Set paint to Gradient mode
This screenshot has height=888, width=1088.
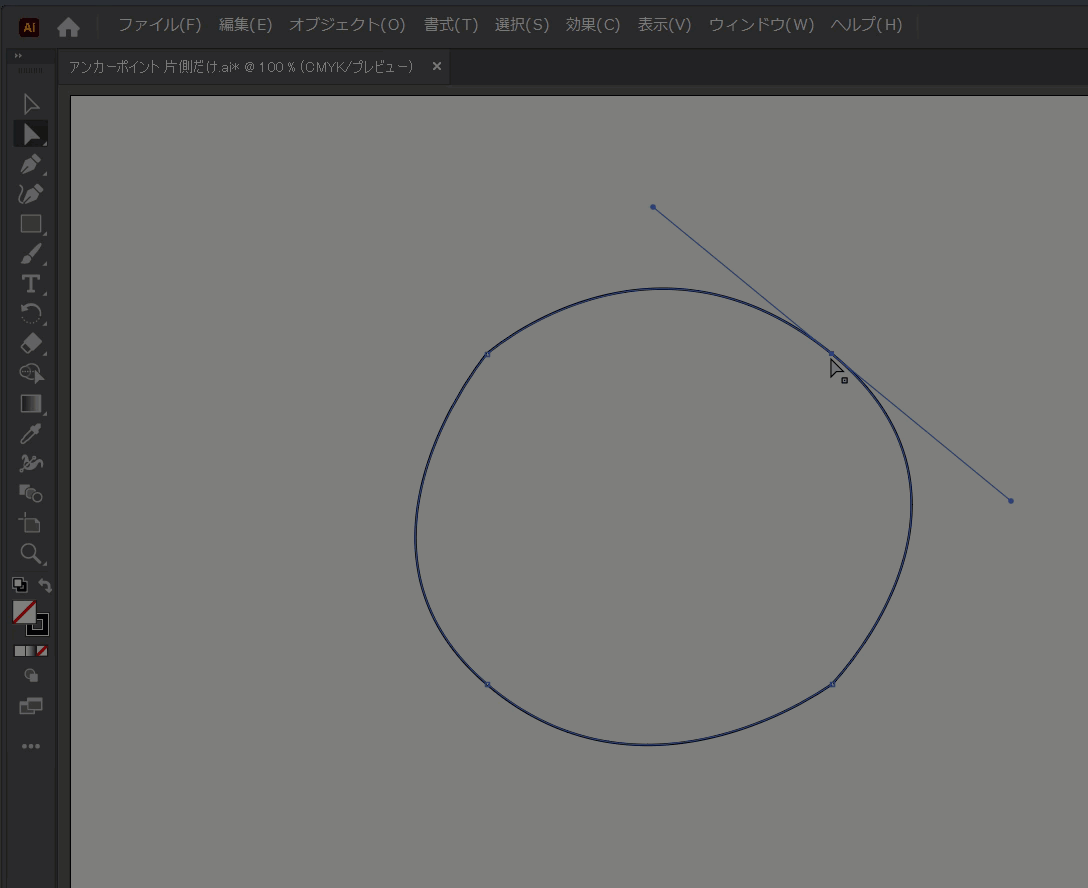pos(31,651)
